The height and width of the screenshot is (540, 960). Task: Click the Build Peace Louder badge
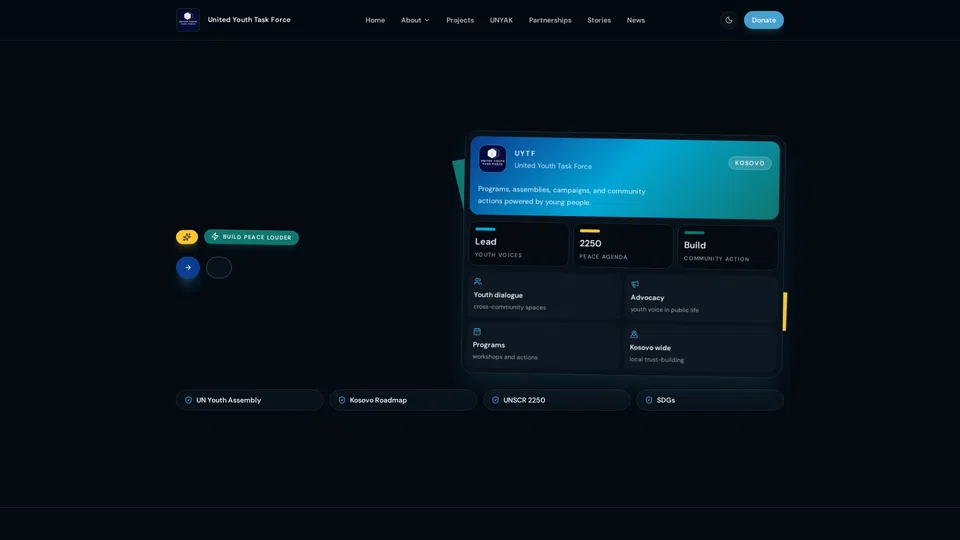click(x=251, y=237)
